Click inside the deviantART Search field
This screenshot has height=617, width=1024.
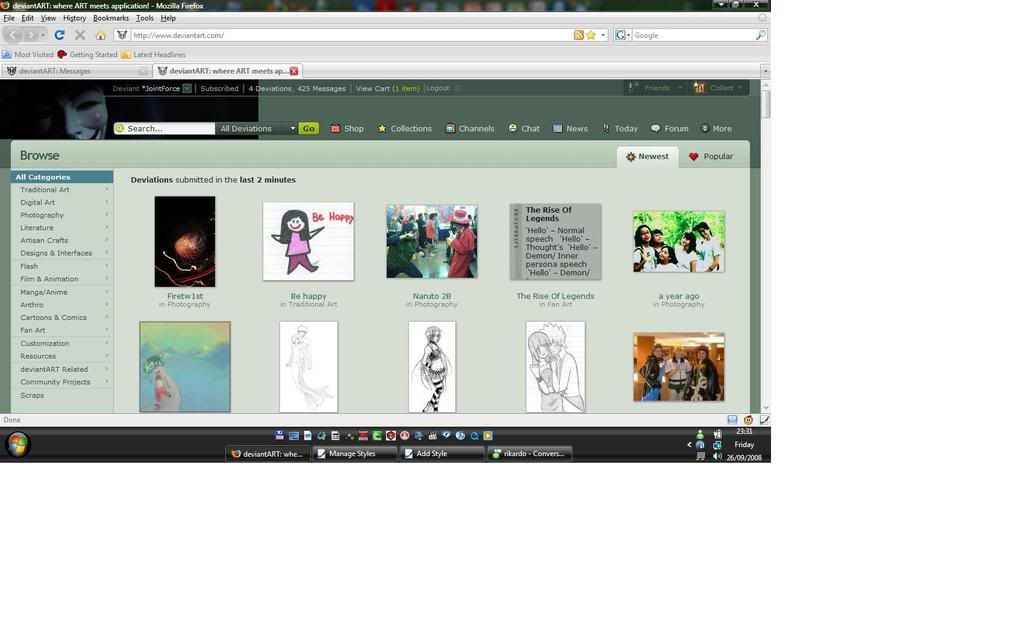tap(167, 128)
